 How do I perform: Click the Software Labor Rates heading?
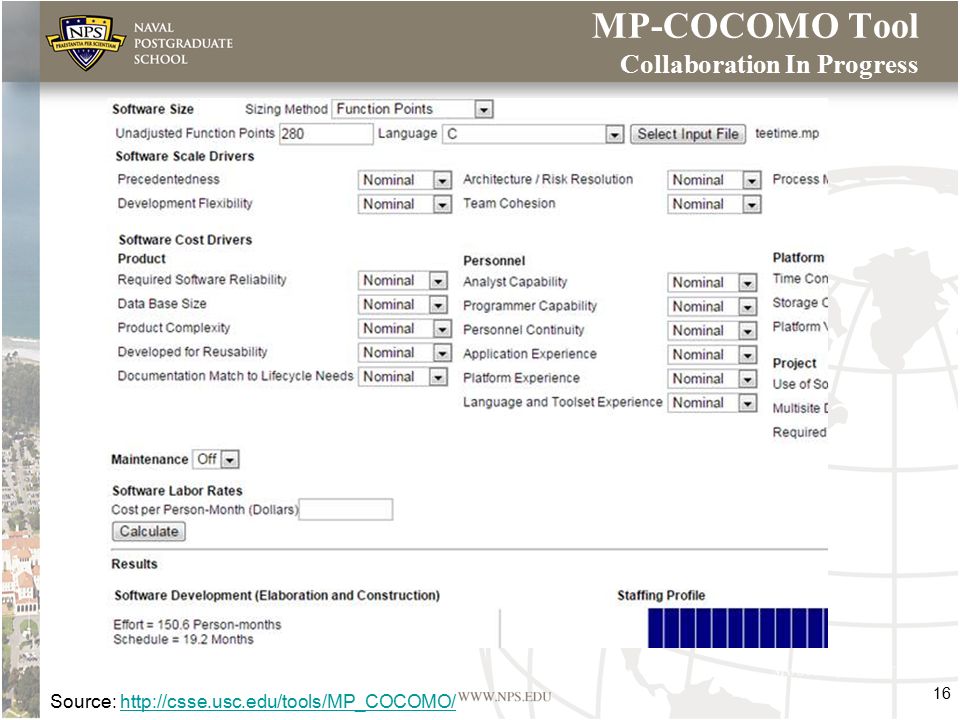coord(177,490)
